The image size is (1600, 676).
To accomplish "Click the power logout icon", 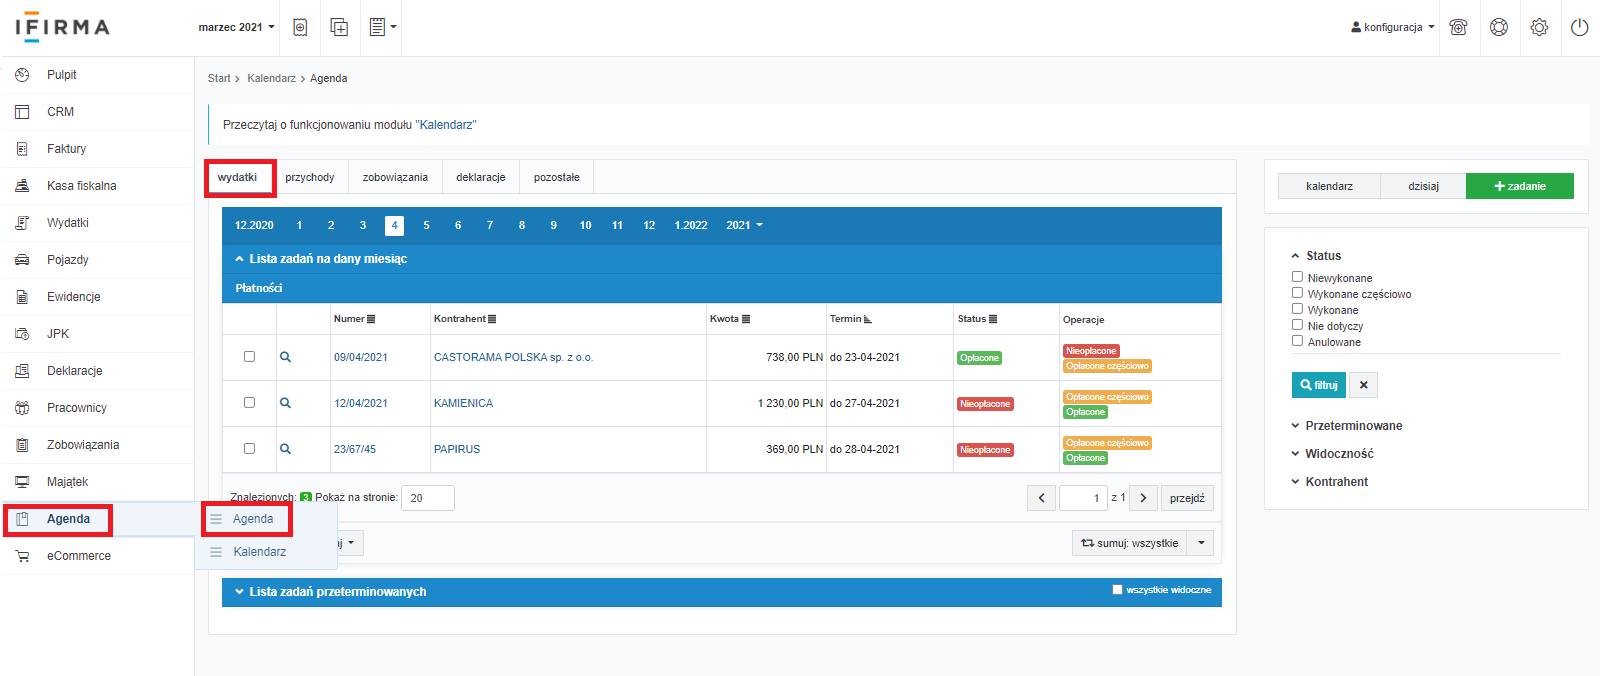I will pos(1580,27).
